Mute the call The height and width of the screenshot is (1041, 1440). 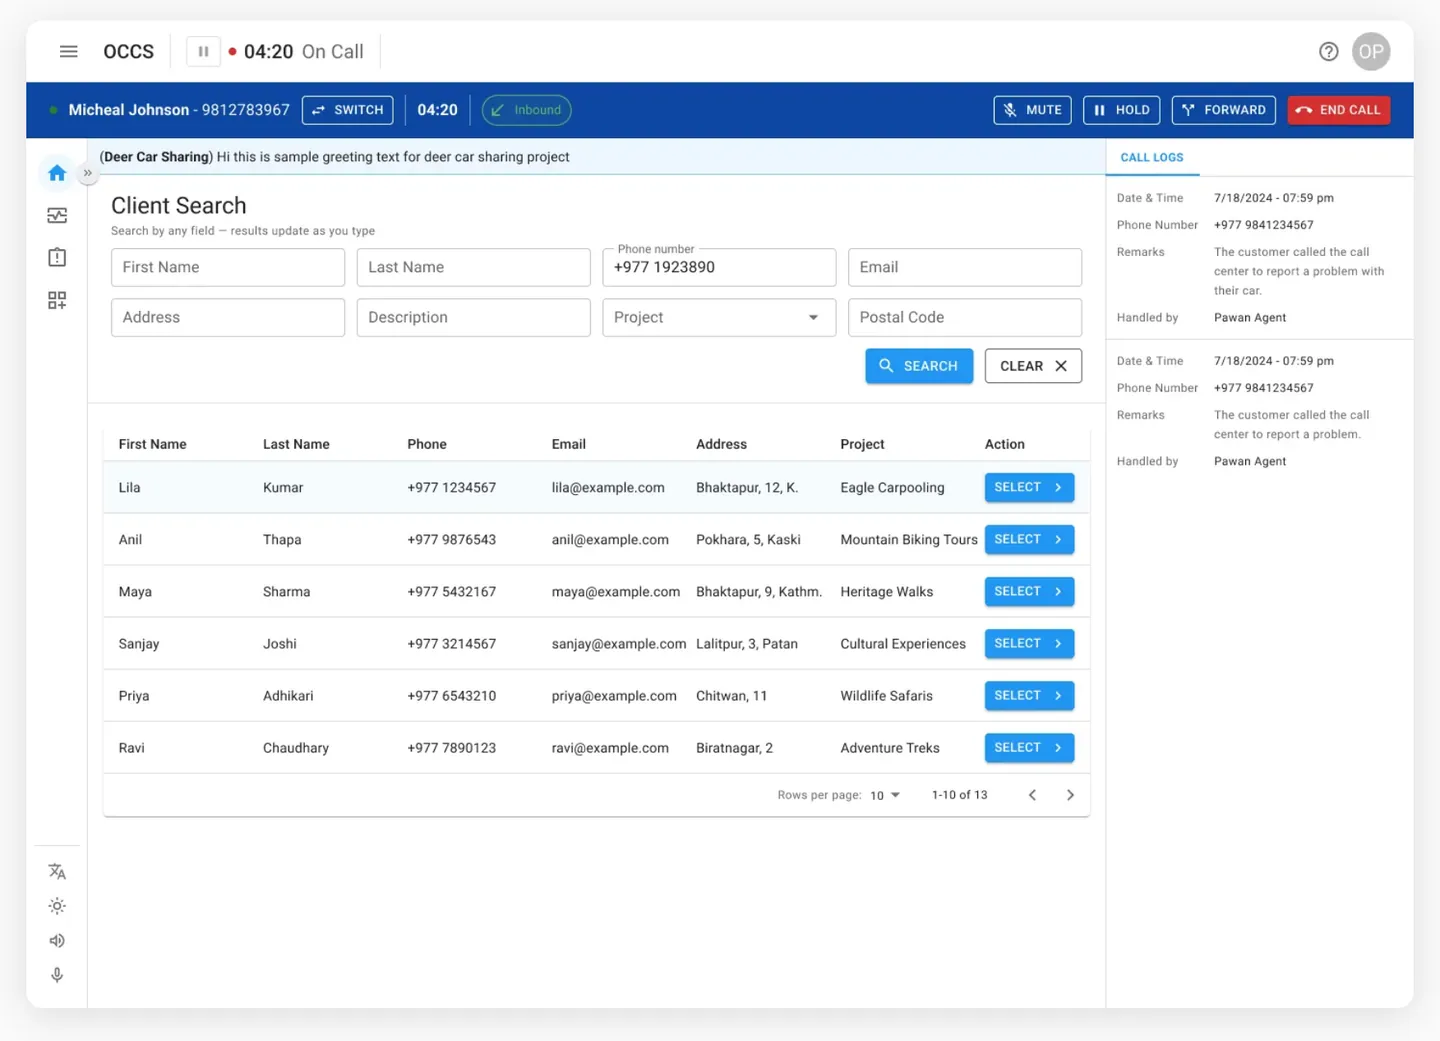click(x=1032, y=110)
